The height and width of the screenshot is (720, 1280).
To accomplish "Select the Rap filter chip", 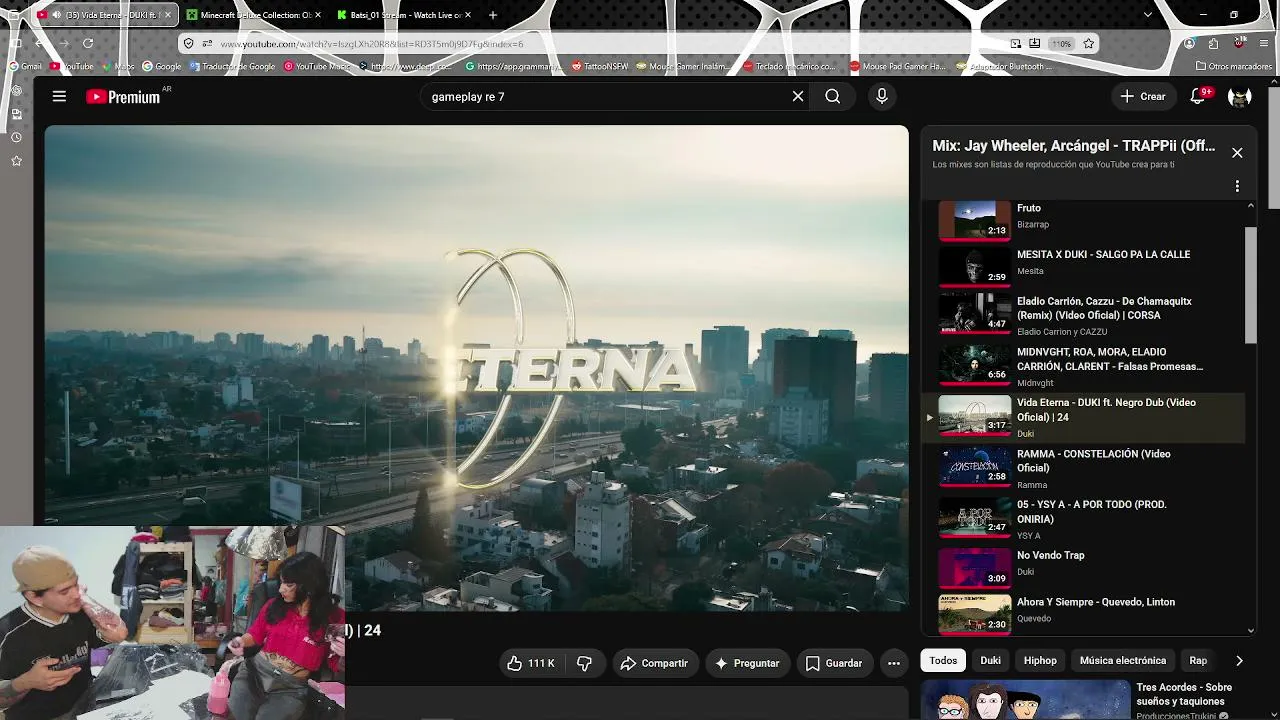I will tap(1198, 660).
